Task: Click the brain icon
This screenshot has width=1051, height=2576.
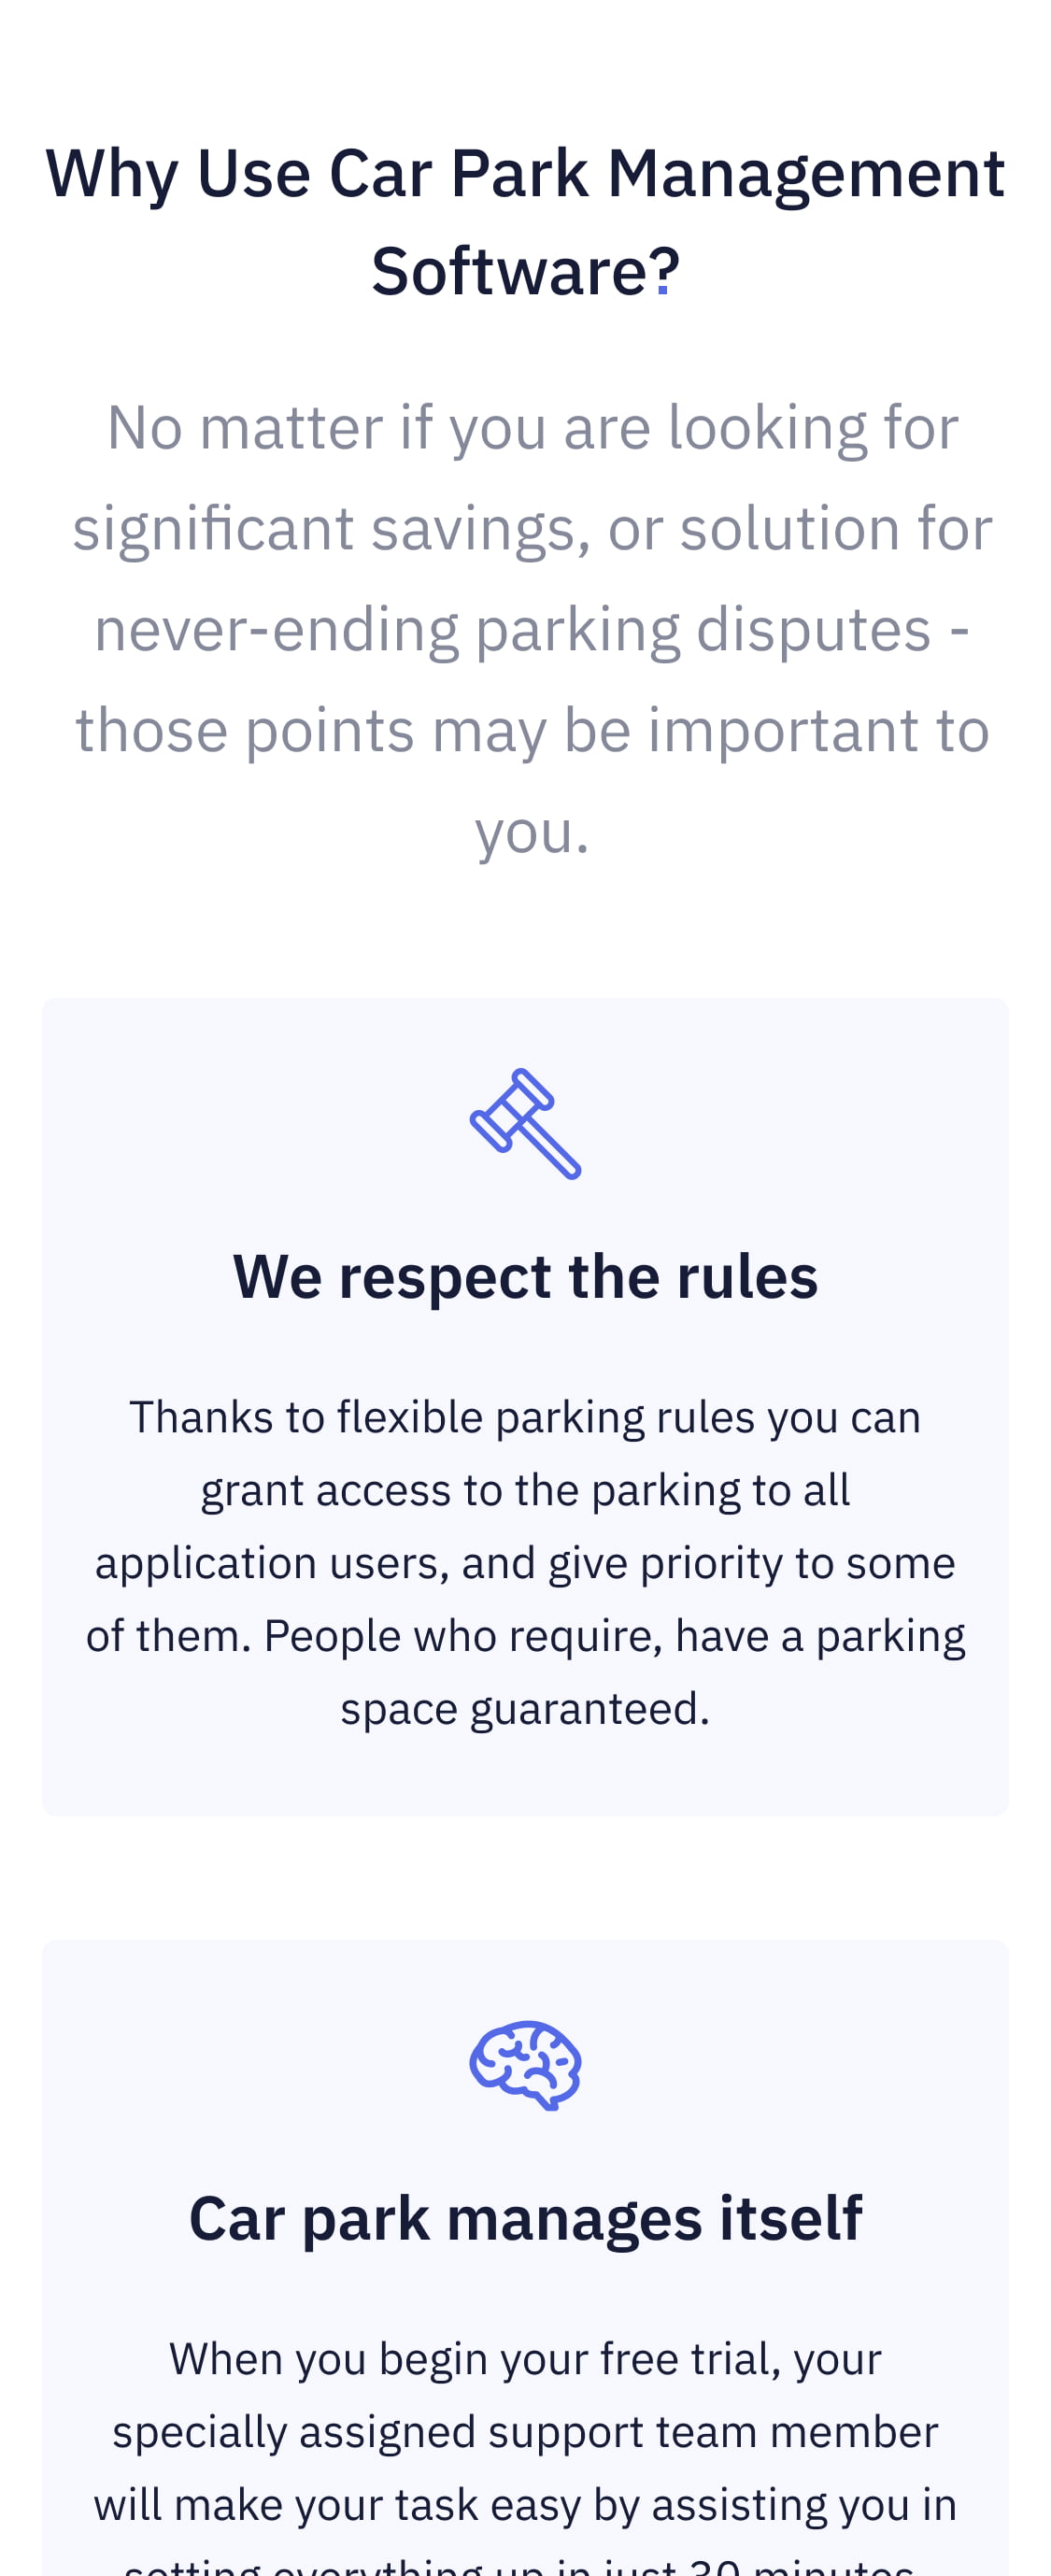Action: 525,2065
